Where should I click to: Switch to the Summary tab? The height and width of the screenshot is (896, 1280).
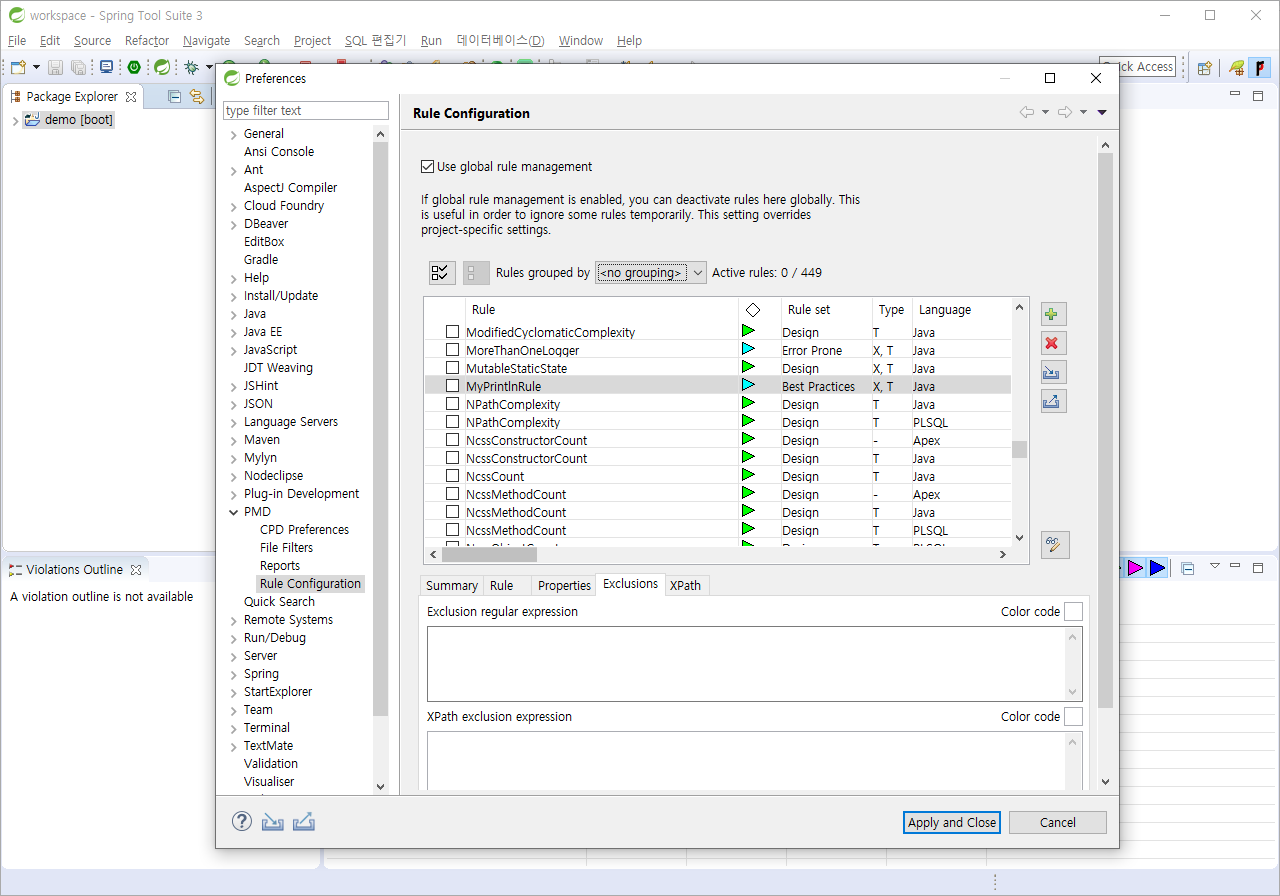(451, 586)
